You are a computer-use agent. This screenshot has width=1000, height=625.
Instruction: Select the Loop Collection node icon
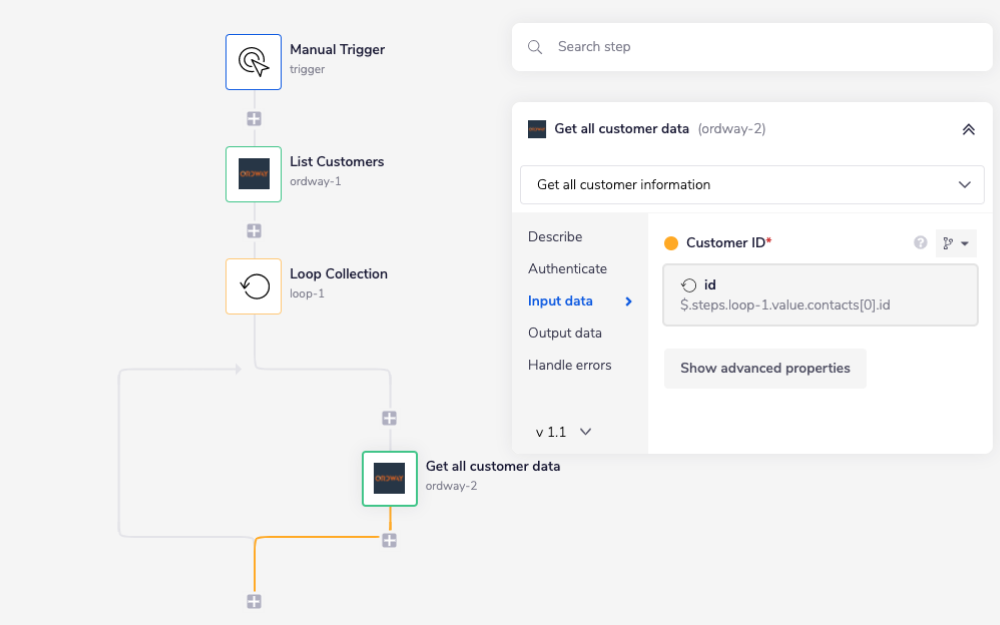(x=254, y=286)
